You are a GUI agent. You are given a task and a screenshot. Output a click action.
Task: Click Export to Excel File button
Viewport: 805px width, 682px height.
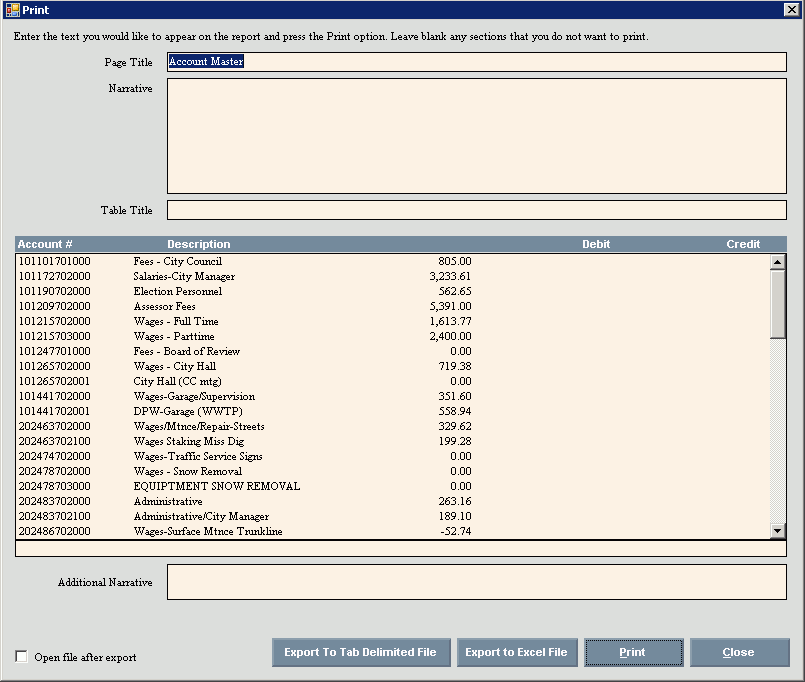(x=516, y=652)
